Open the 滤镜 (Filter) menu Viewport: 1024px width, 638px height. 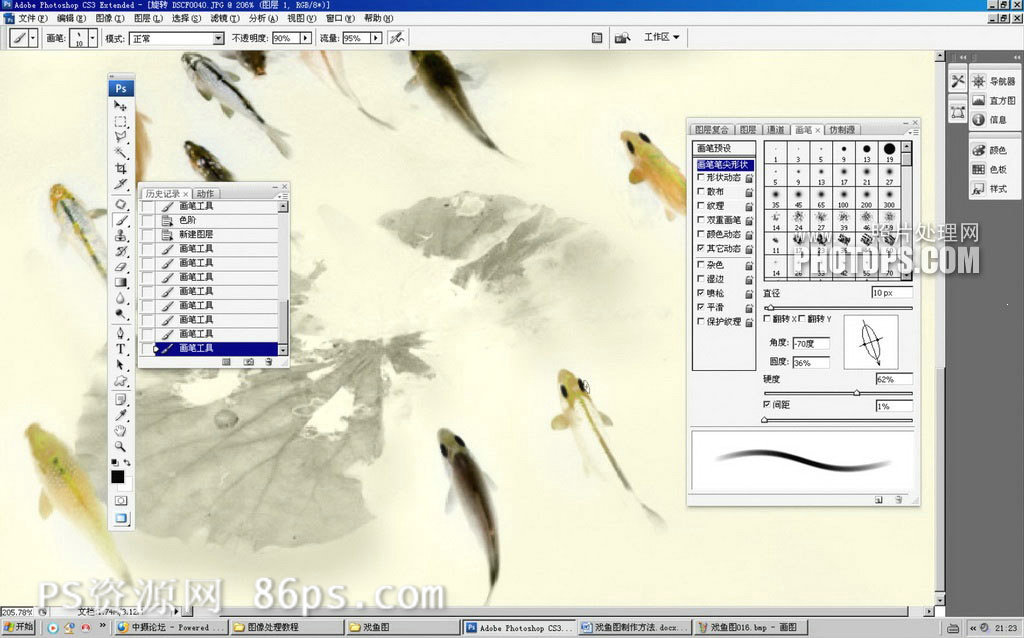224,18
